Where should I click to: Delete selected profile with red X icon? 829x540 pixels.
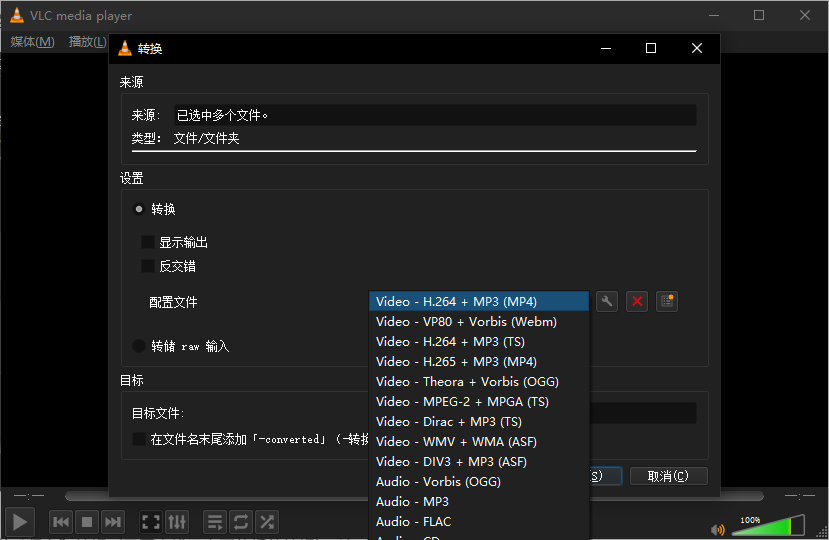(637, 301)
